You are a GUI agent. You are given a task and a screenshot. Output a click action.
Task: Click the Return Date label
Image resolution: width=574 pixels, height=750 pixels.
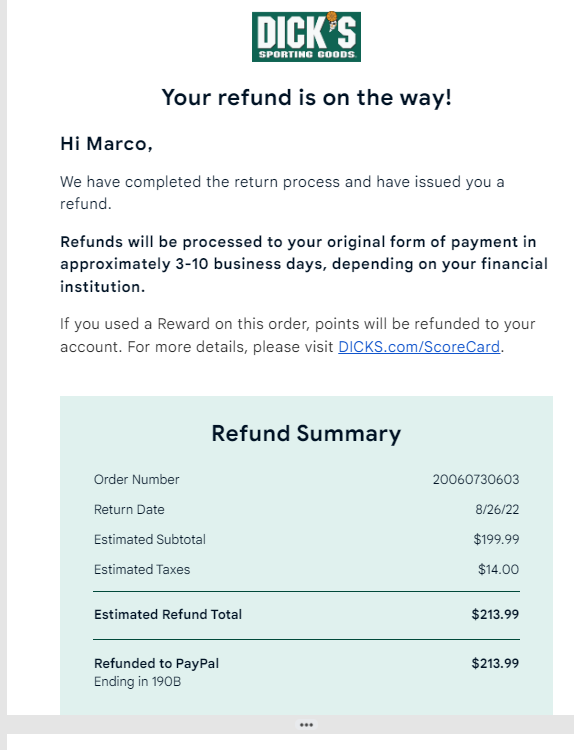129,509
